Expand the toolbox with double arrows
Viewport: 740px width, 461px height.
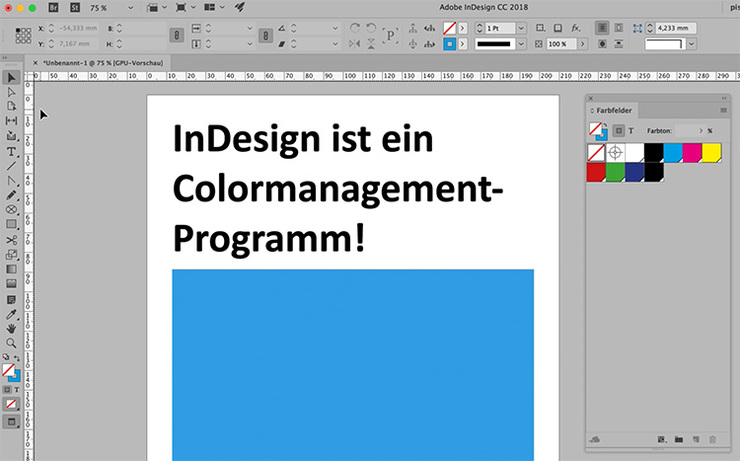(x=5, y=58)
